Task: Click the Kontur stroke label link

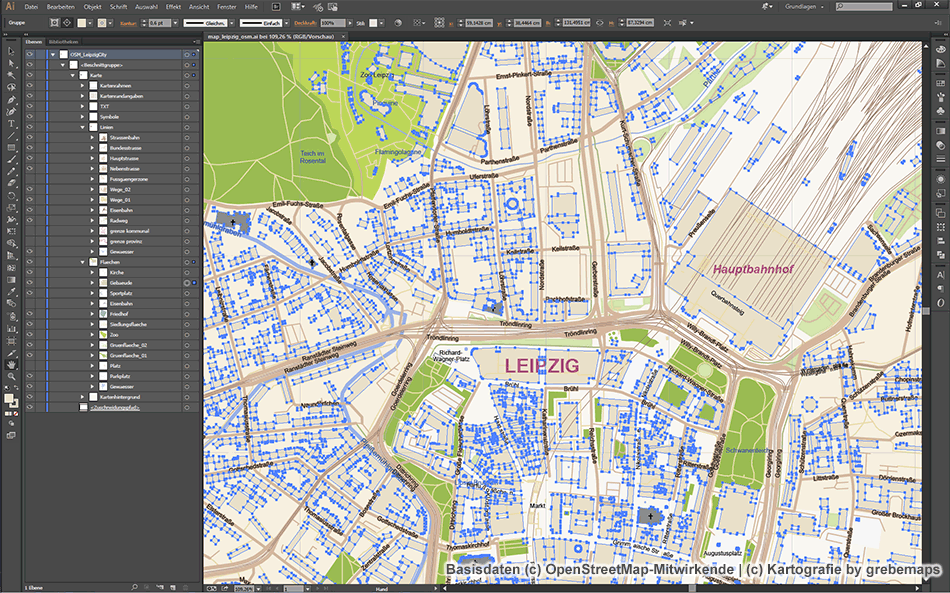Action: [126, 22]
